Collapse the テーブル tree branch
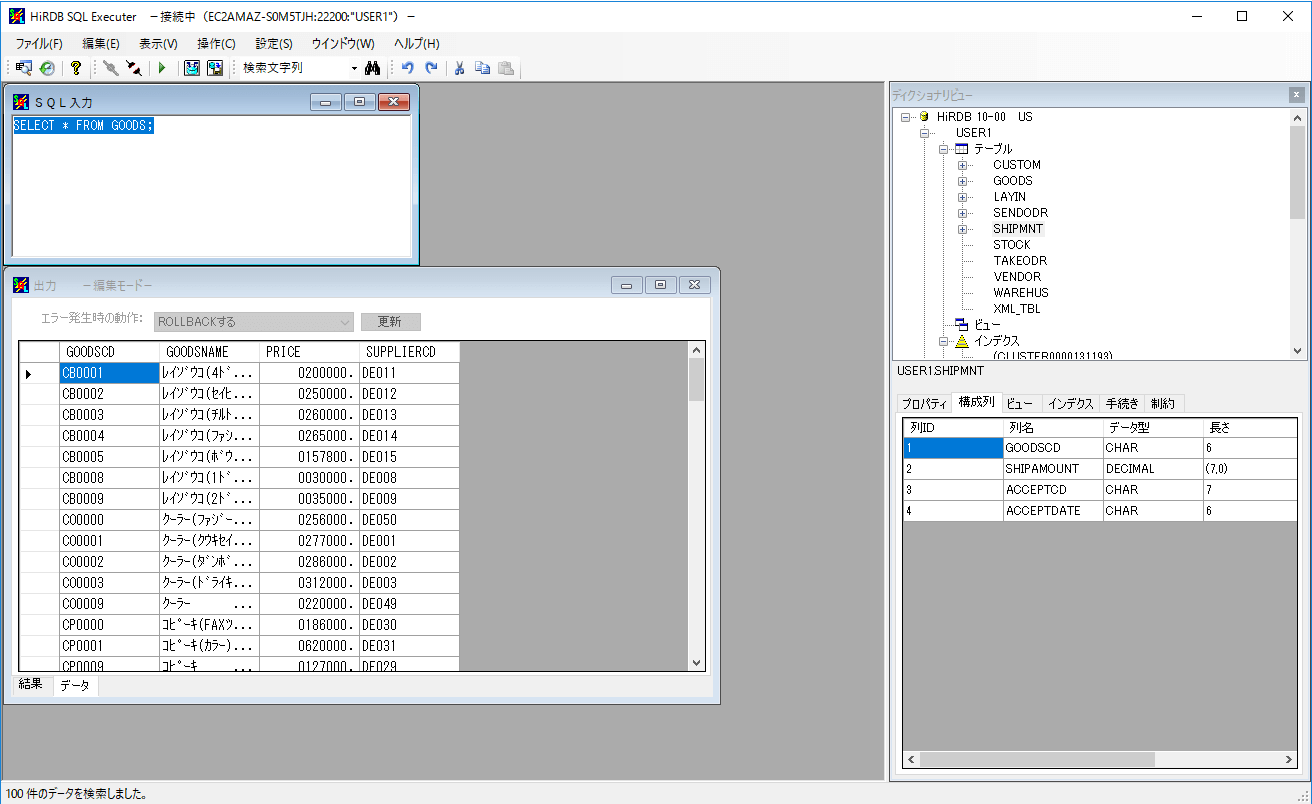1312x804 pixels. point(943,148)
